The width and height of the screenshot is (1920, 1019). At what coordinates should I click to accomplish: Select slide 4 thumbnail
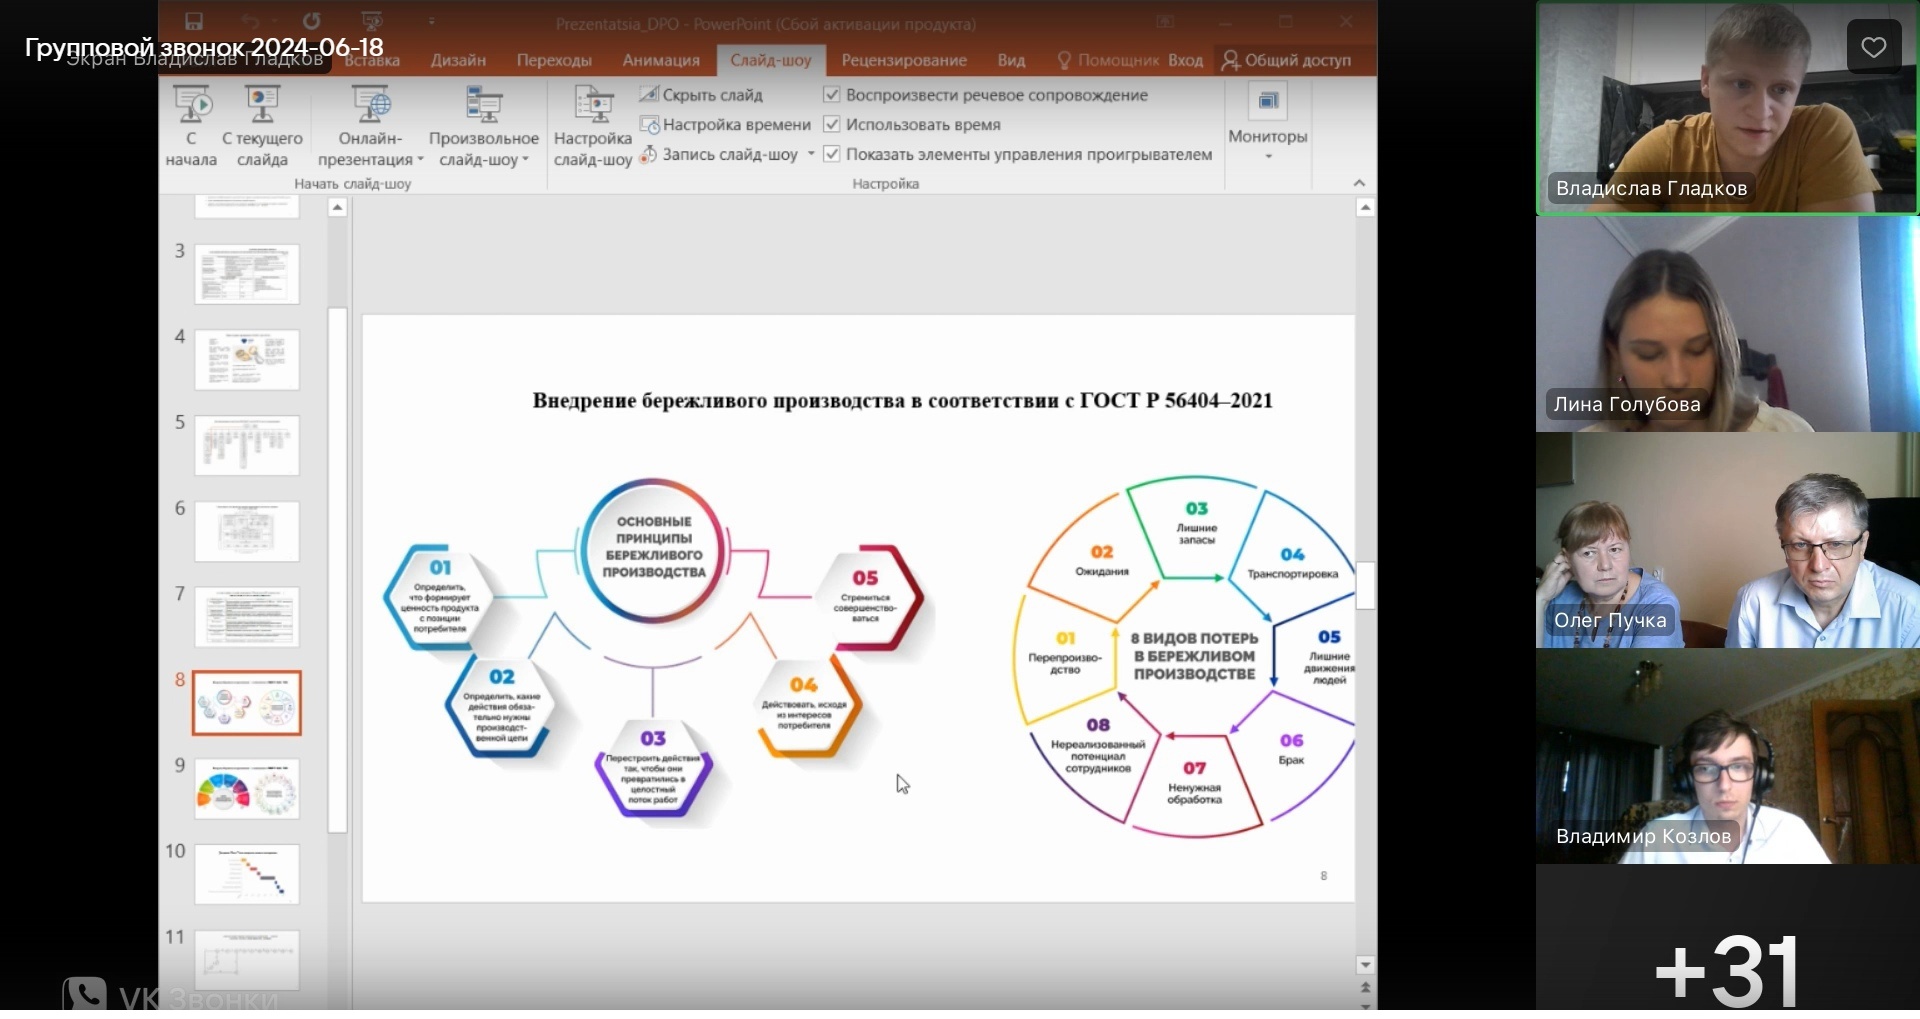tap(247, 360)
